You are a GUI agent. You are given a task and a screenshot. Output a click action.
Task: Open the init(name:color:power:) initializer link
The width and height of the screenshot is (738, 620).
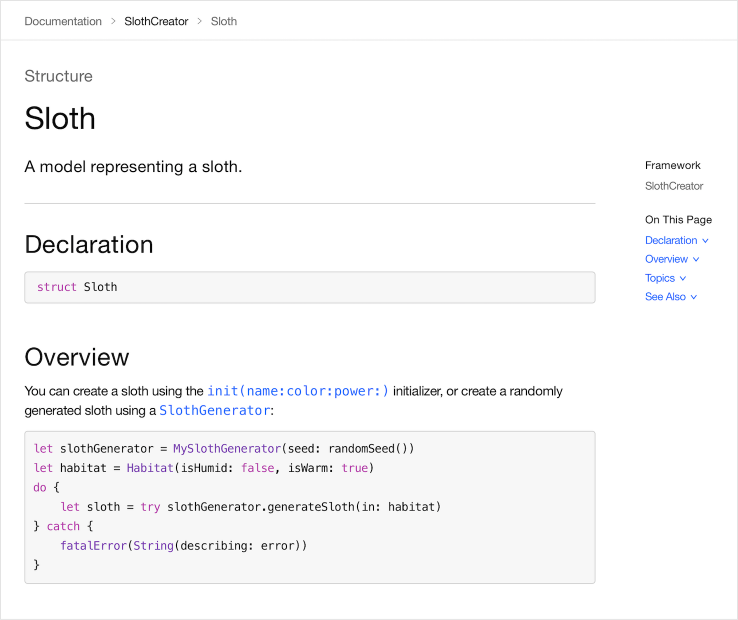tap(298, 391)
